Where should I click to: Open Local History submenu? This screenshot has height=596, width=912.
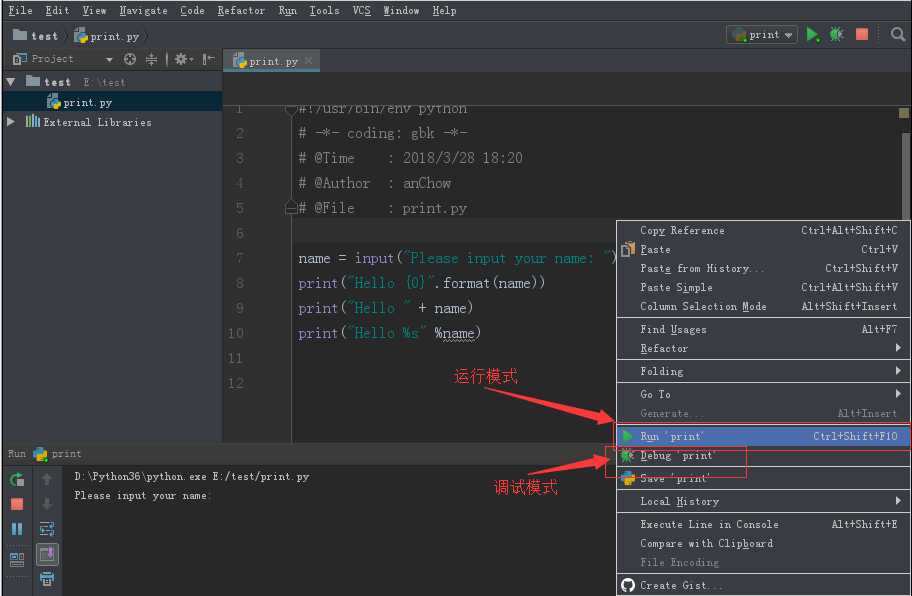coord(763,501)
